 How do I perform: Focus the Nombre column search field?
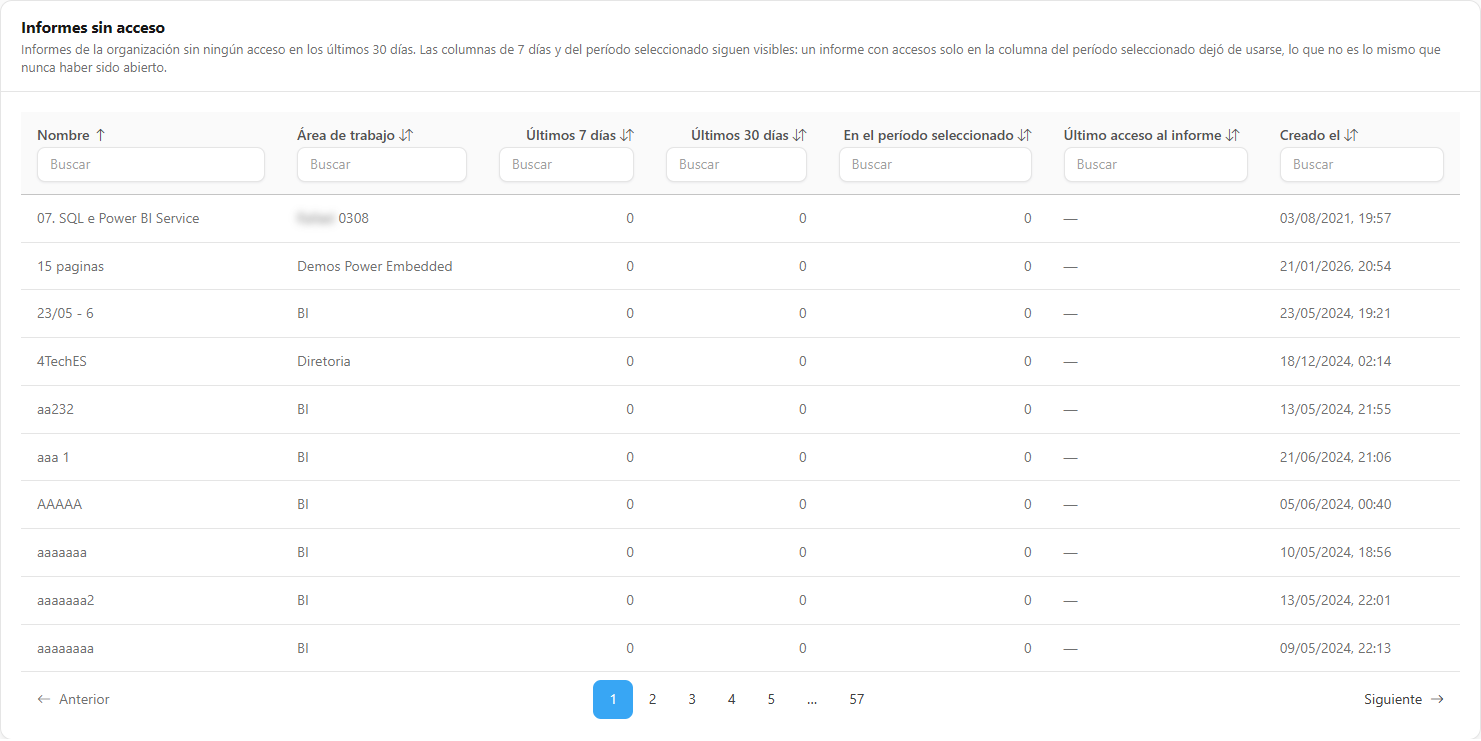pos(151,165)
